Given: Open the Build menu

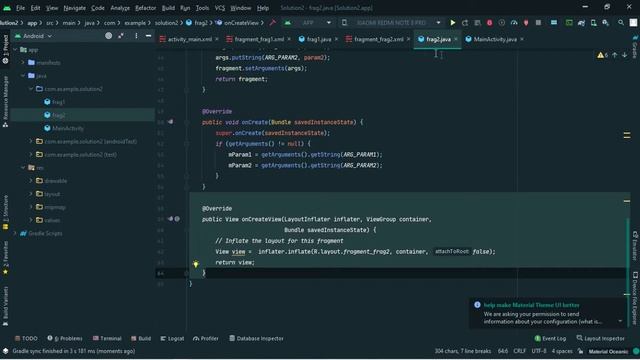Looking at the screenshot, I should coord(168,8).
